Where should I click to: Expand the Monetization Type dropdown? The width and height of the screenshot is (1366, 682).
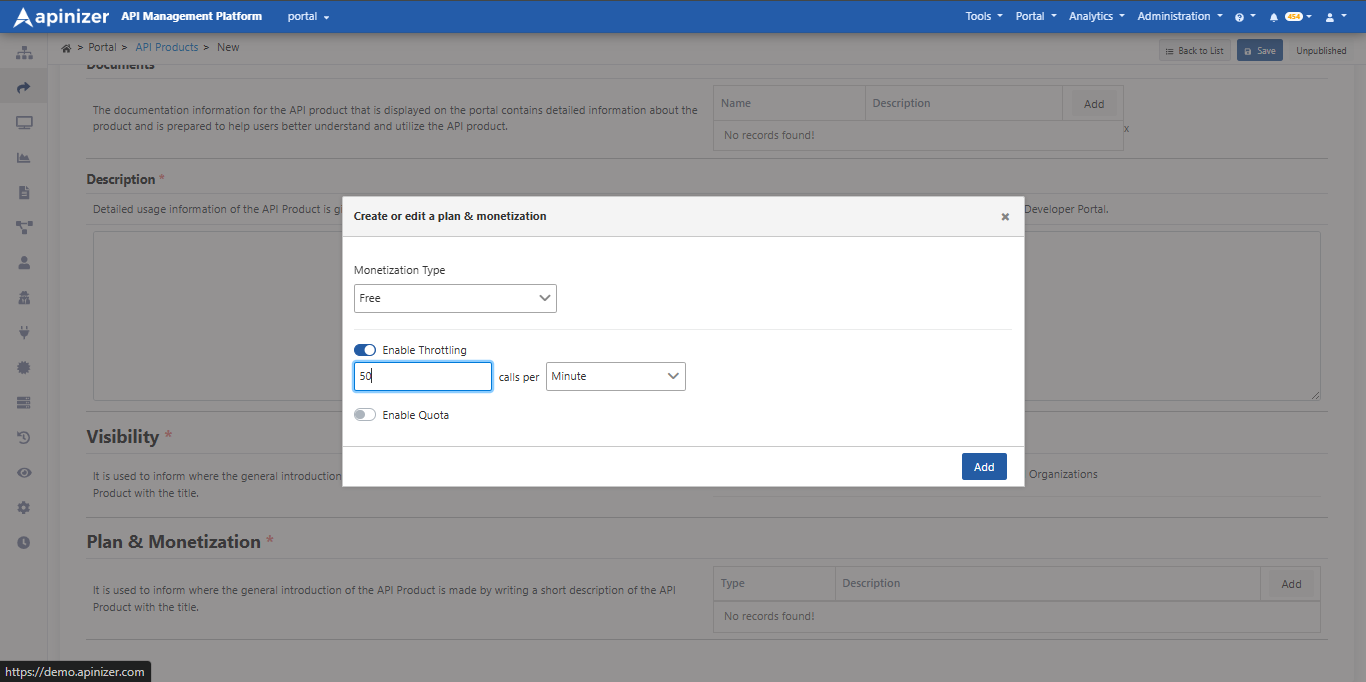point(455,298)
